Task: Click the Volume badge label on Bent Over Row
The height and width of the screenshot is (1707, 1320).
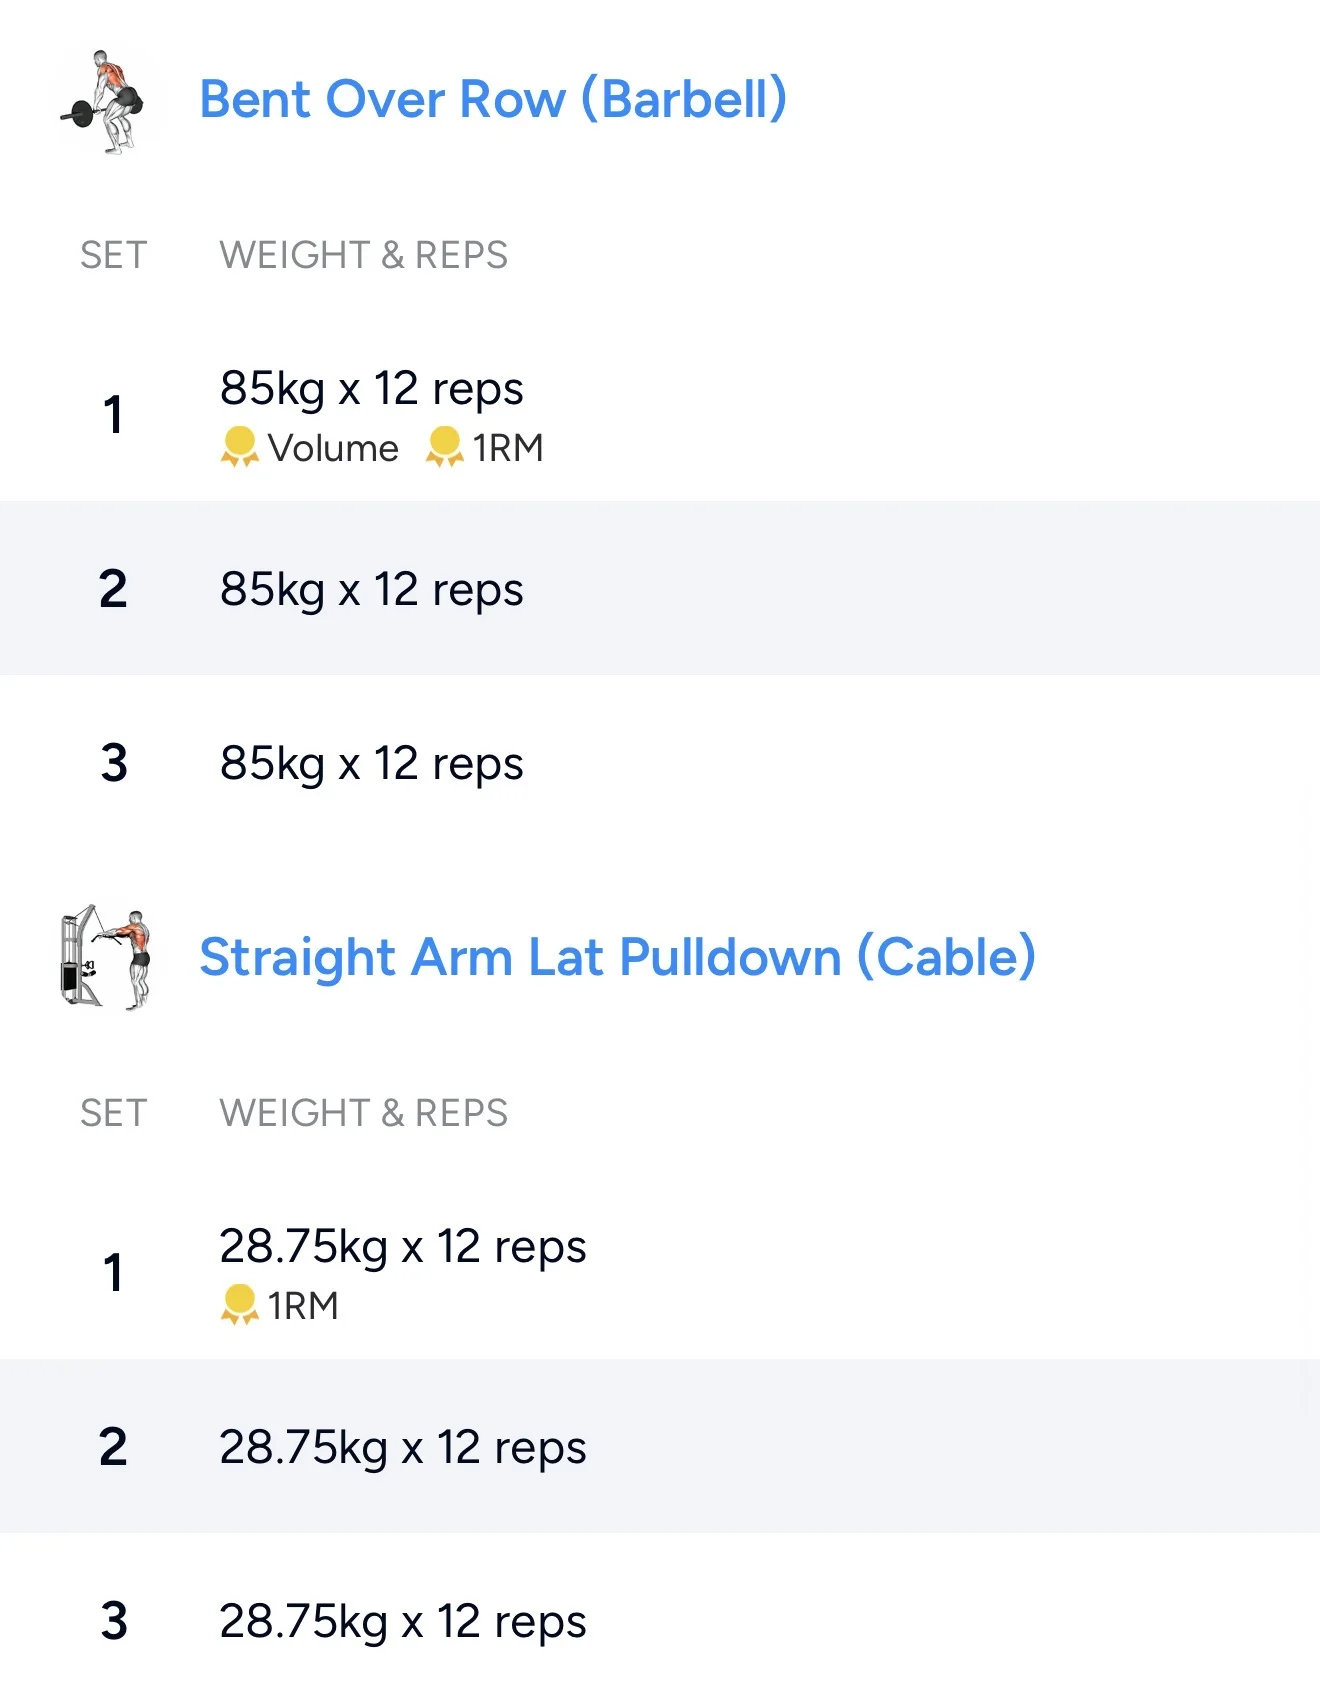Action: [x=333, y=448]
